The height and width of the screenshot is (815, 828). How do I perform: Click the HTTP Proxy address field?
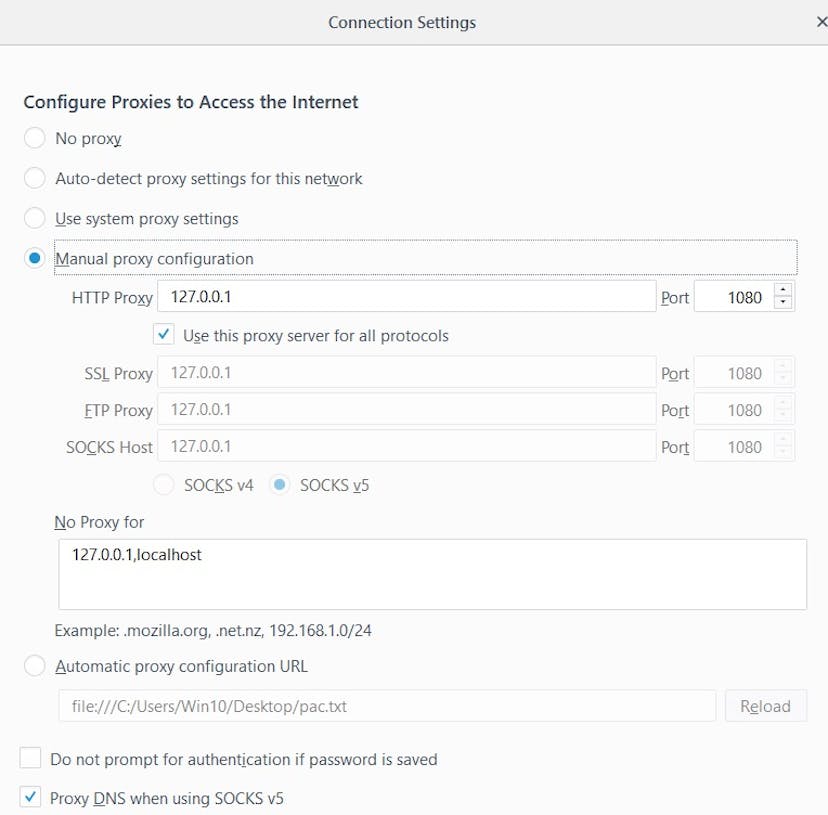[400, 297]
